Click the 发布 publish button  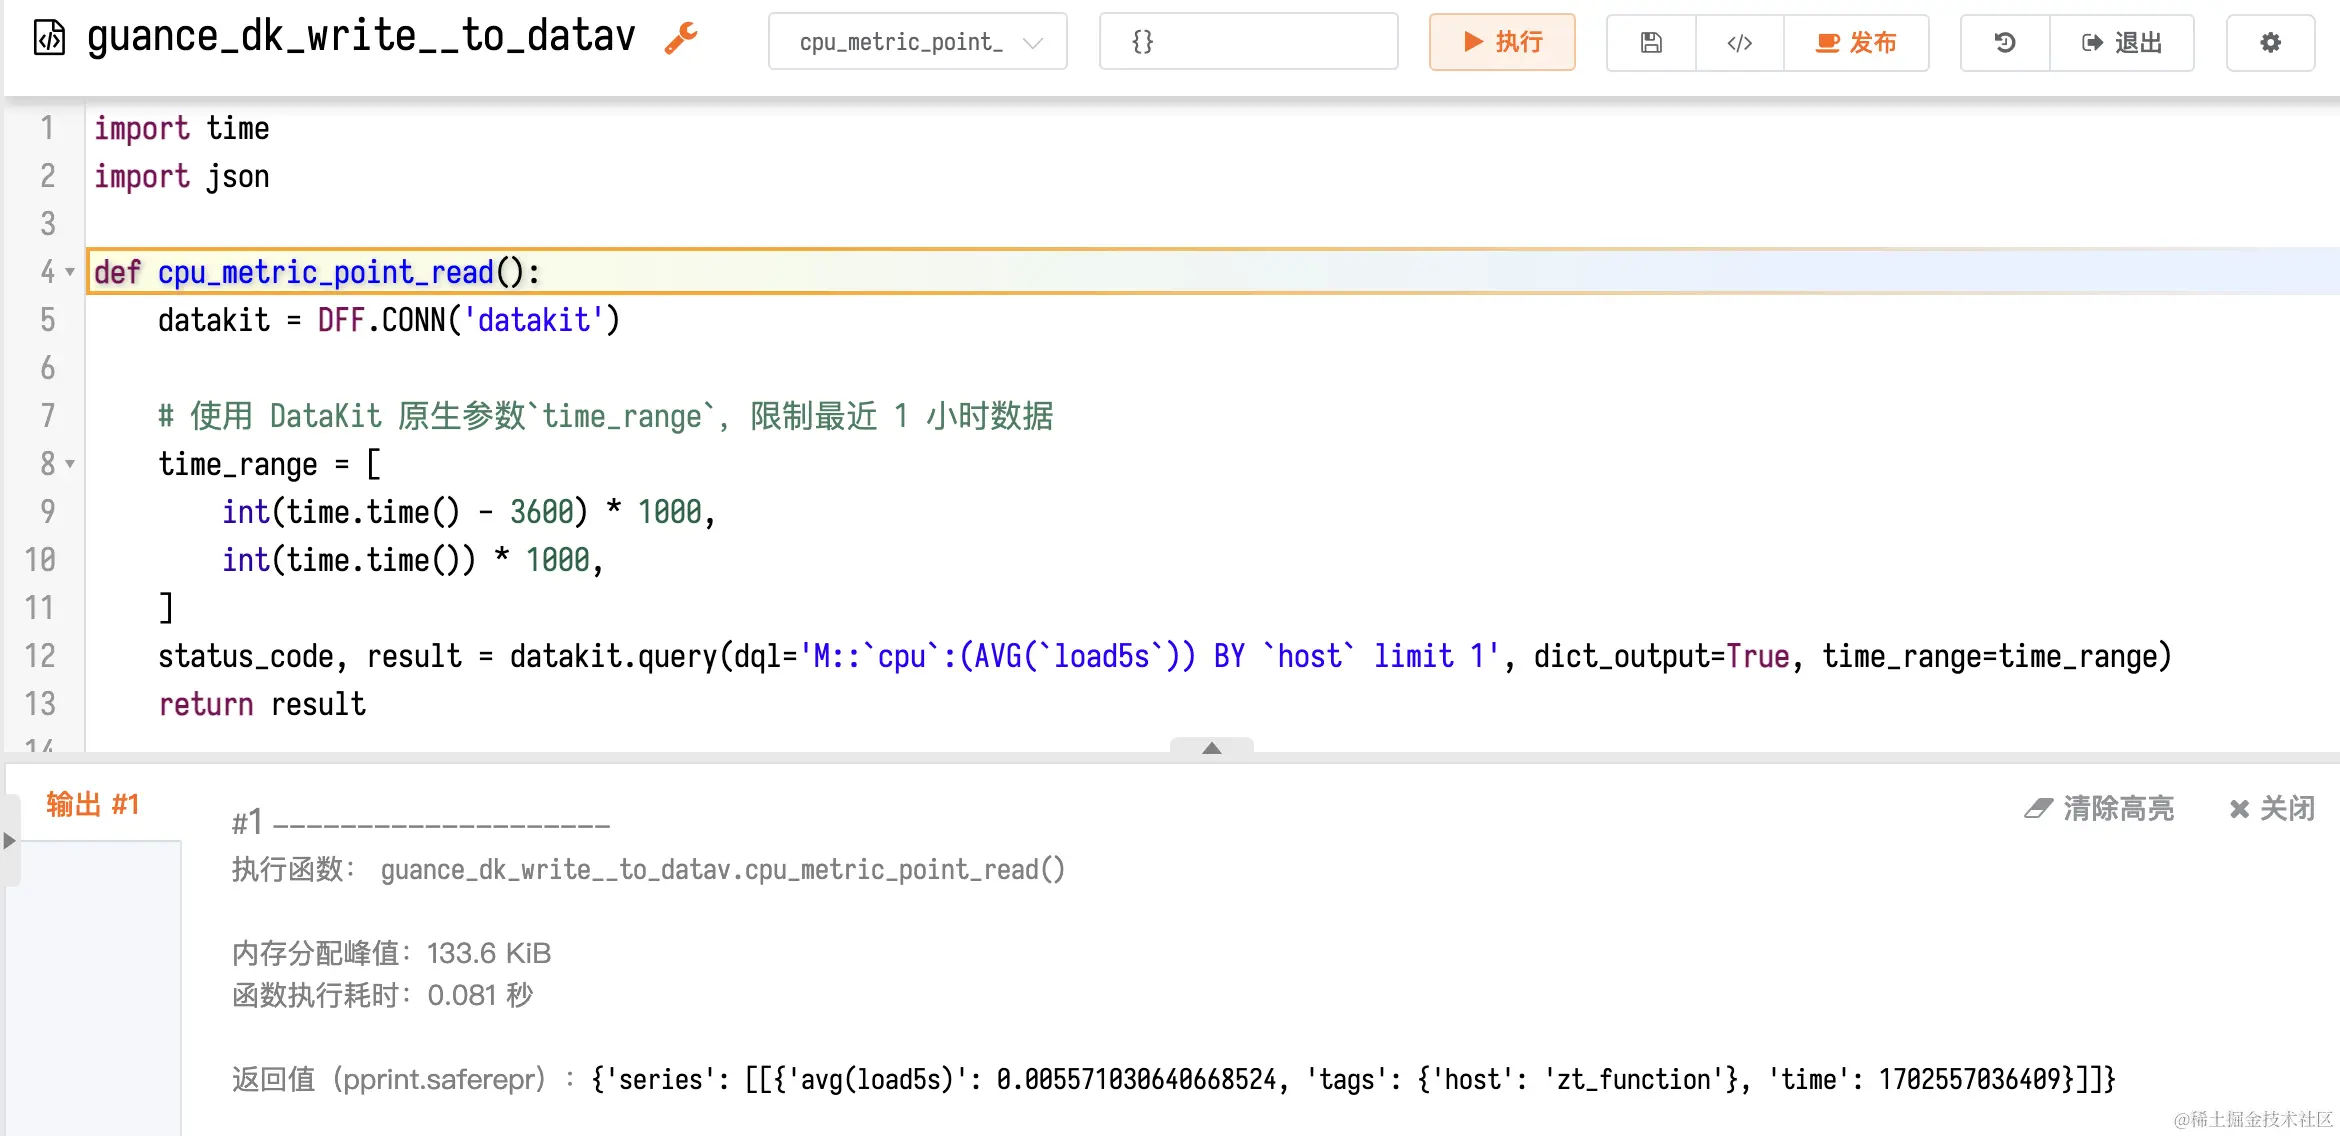point(1856,42)
